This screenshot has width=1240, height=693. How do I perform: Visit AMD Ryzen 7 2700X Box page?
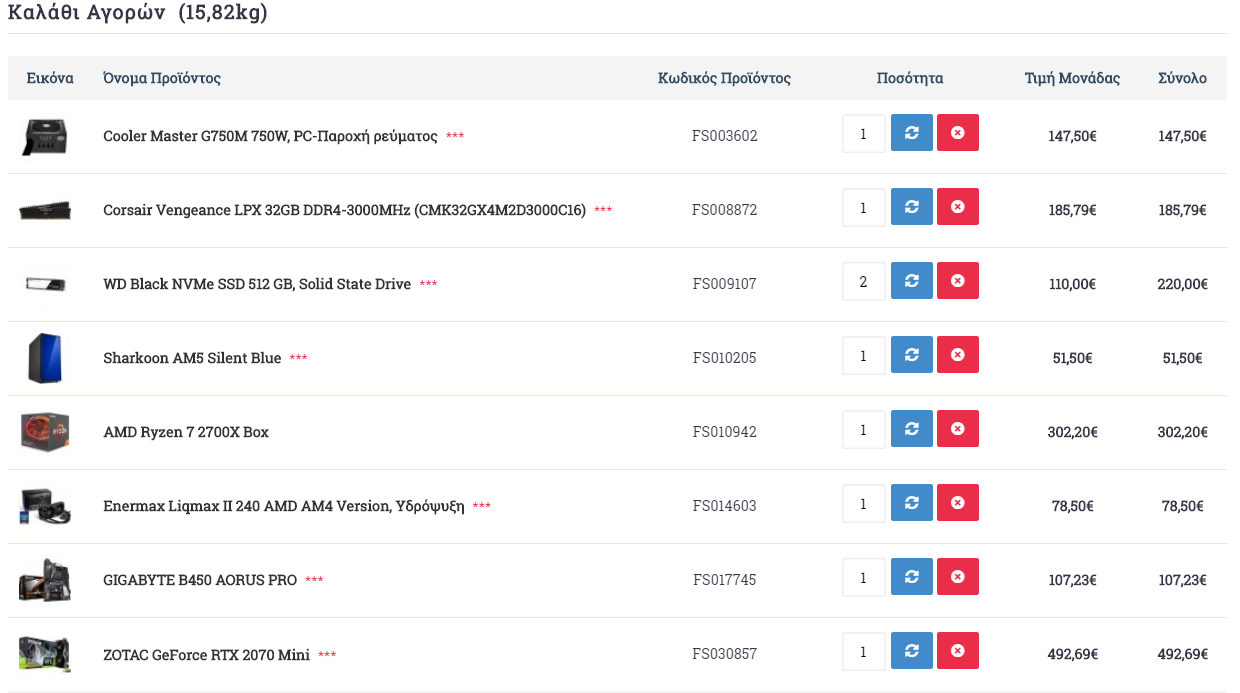pos(186,432)
